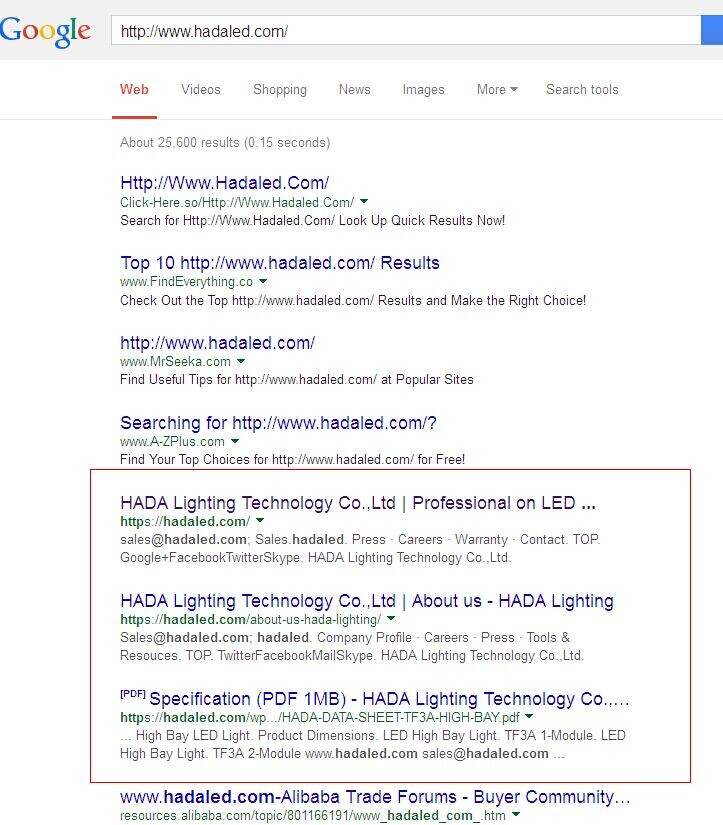Open the Images tab
This screenshot has height=825, width=723.
click(x=424, y=89)
